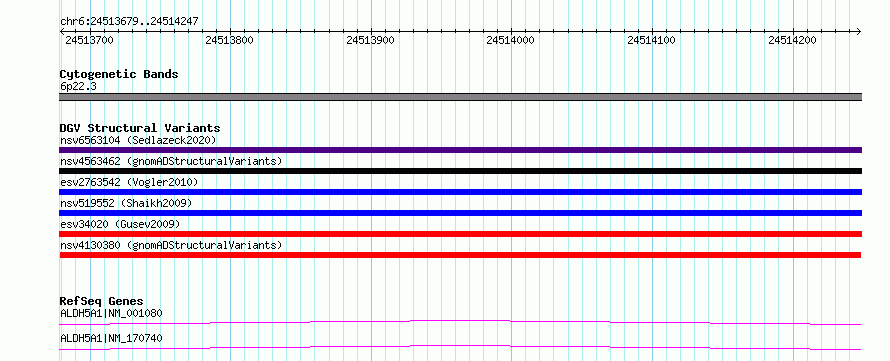Click ALDH5A1|NM_170740 gene label
Image resolution: width=890 pixels, height=361 pixels.
click(111, 338)
